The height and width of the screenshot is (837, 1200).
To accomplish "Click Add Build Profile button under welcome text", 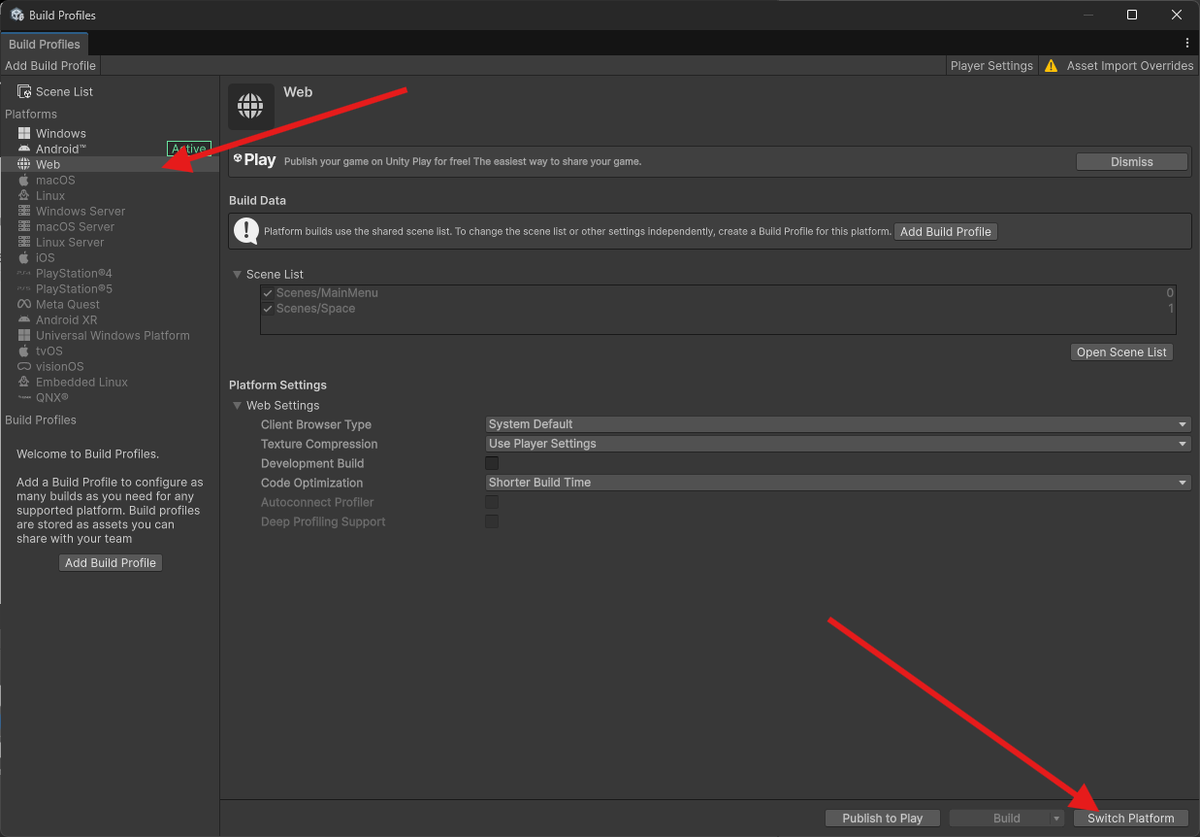I will coord(110,563).
